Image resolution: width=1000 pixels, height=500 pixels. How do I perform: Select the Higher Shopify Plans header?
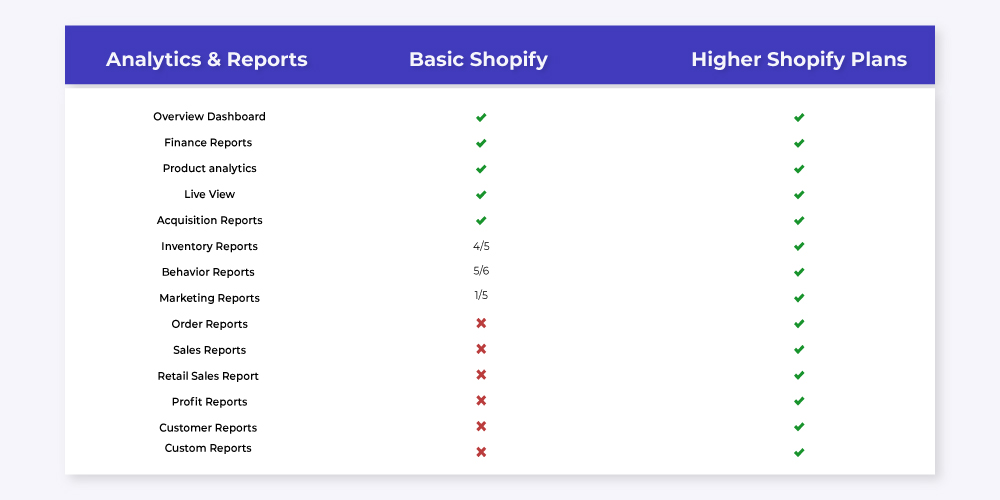[799, 59]
